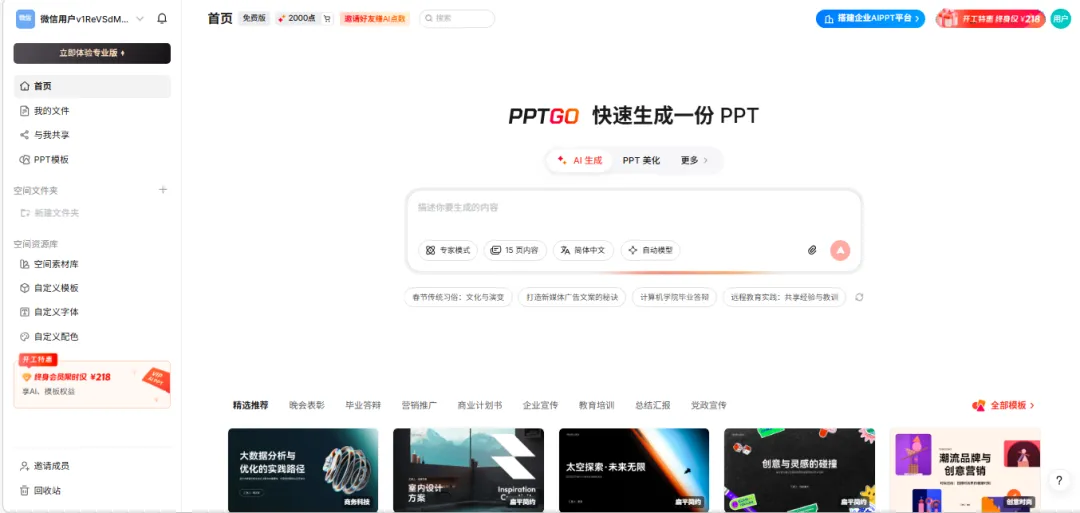Open the 大数据分析与优化的实践路径 template
This screenshot has width=1080, height=513.
(x=303, y=470)
